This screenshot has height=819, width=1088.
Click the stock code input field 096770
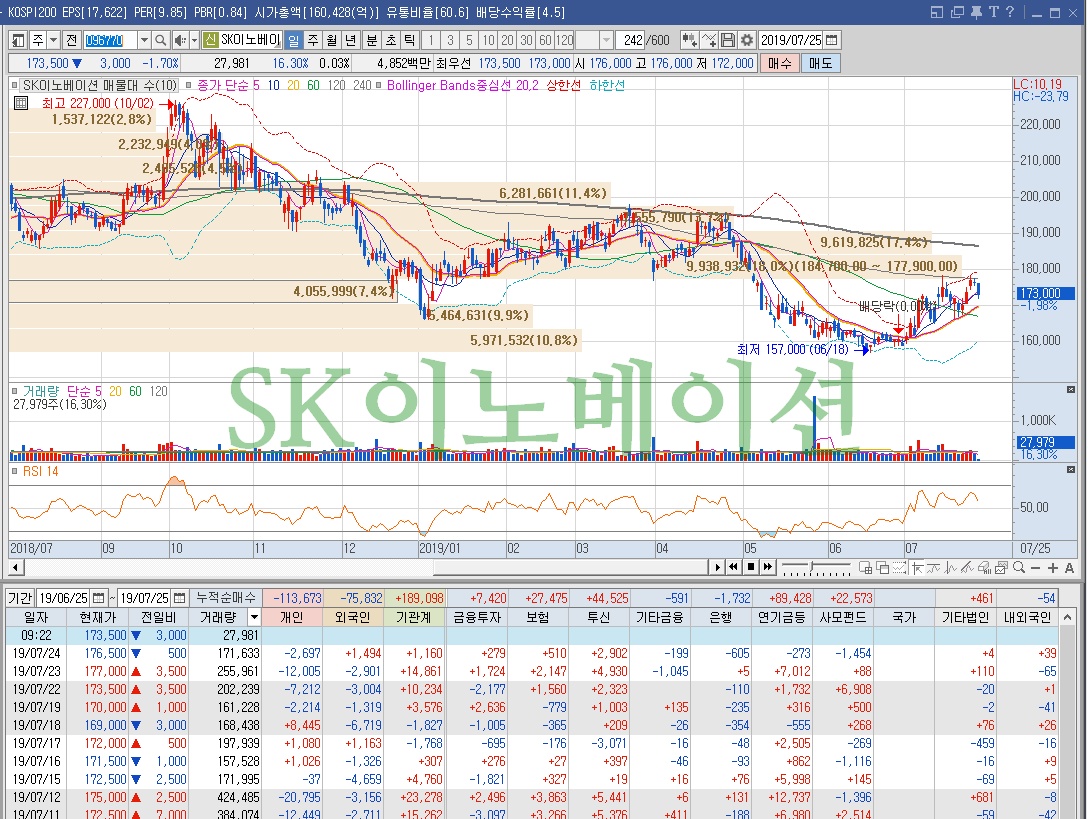click(110, 40)
